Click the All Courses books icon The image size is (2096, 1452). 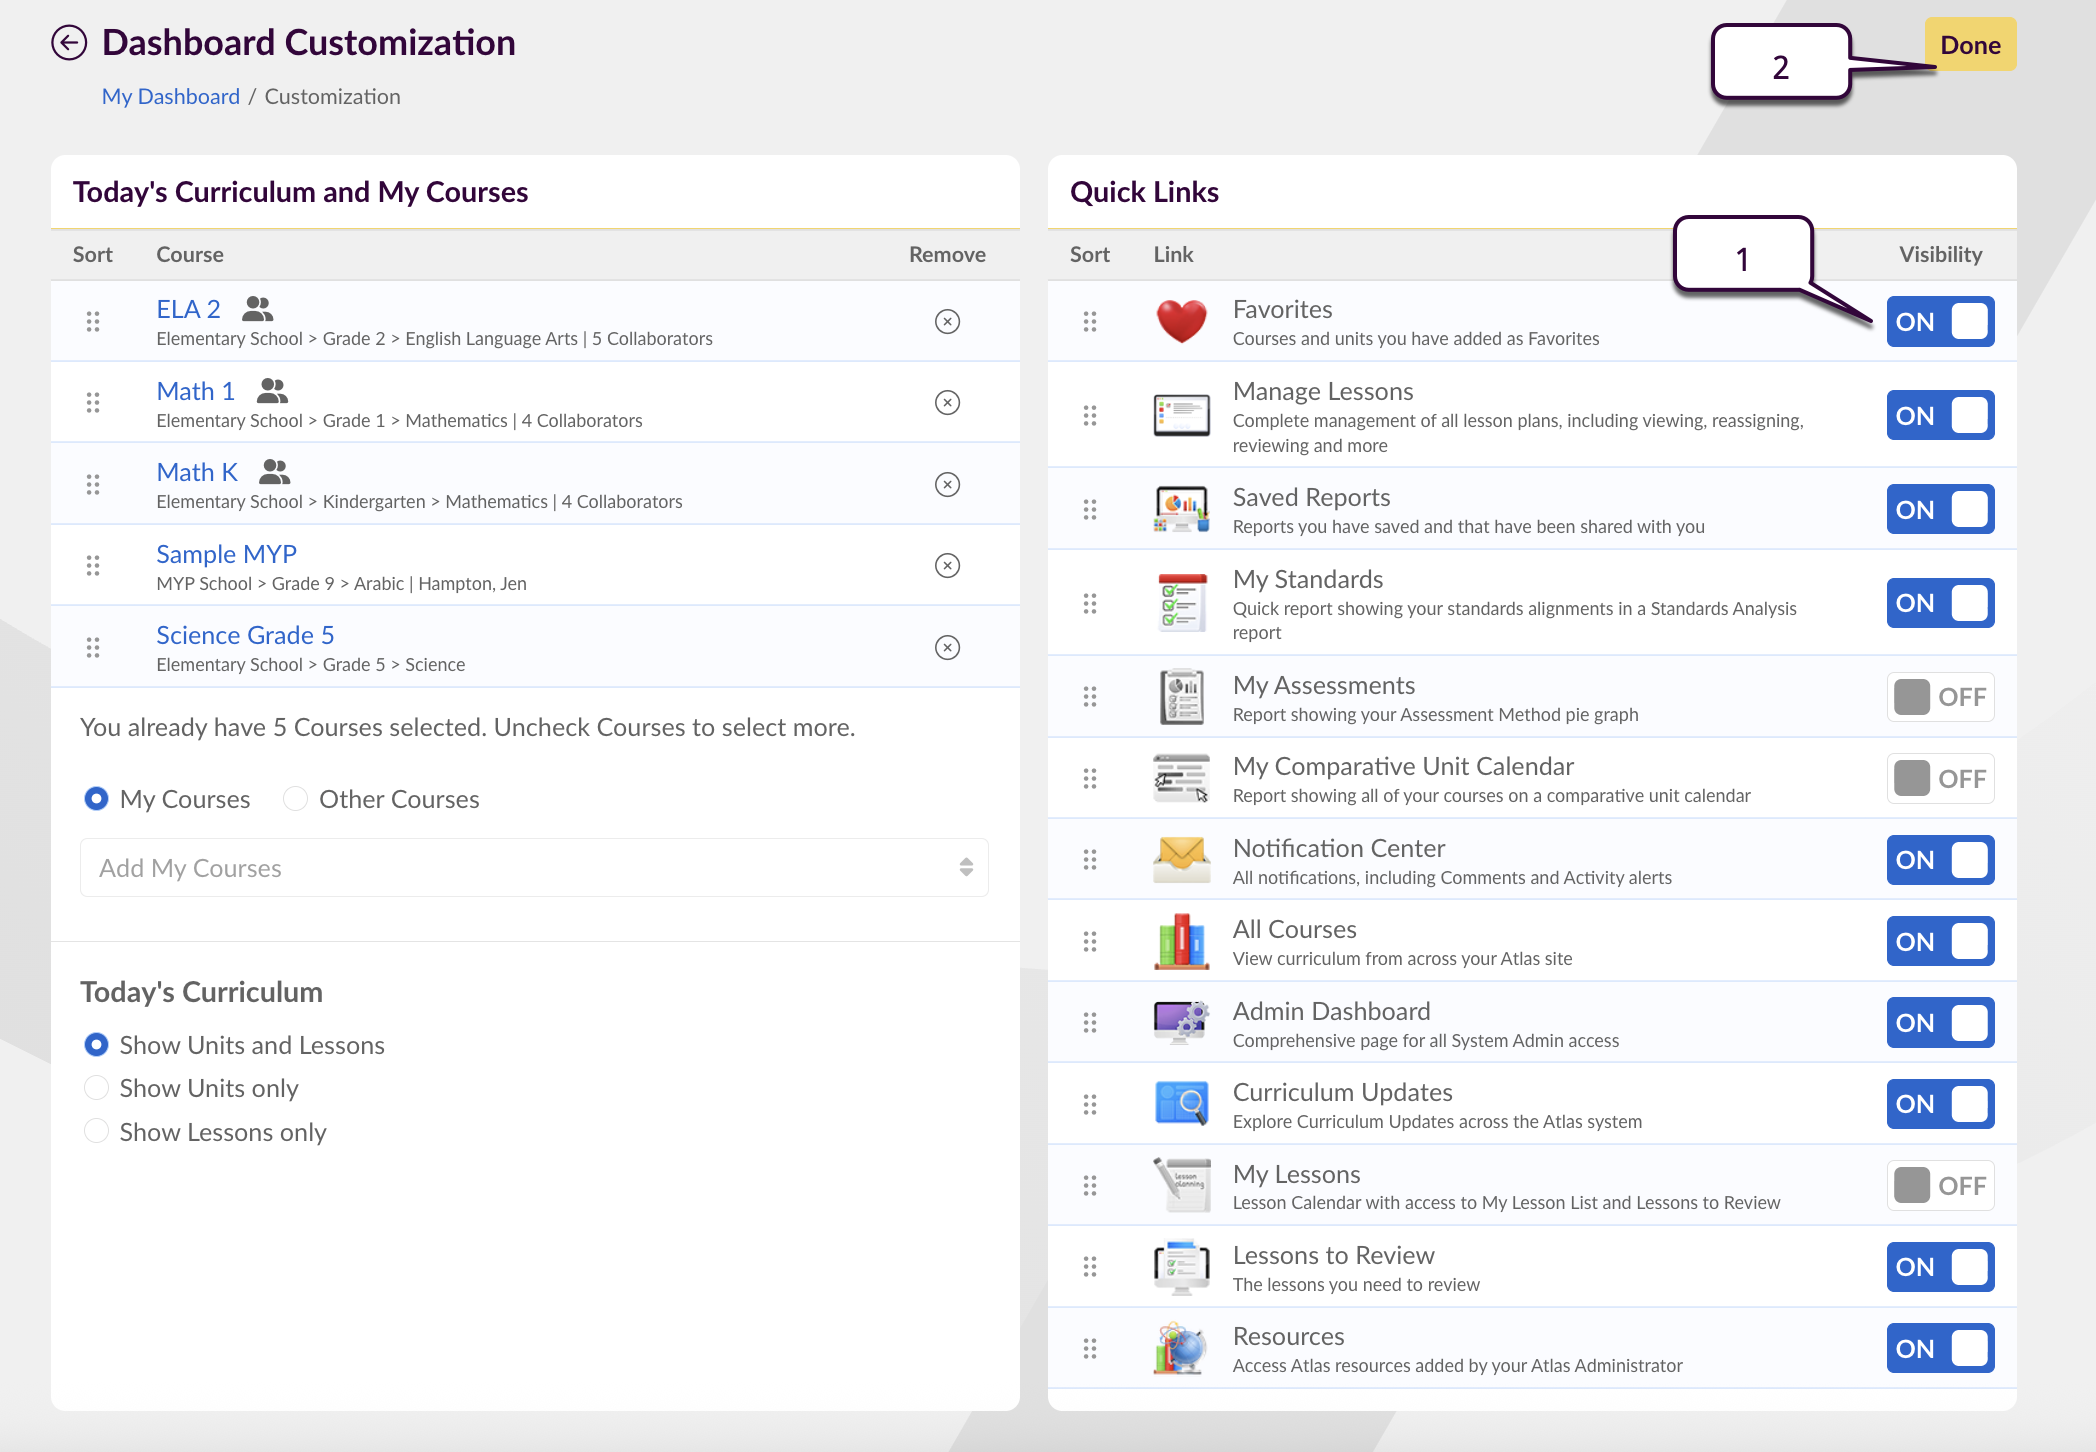[1181, 942]
